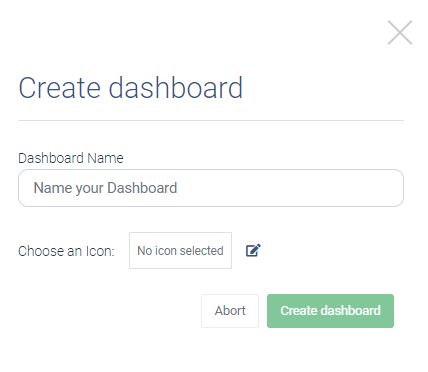Click the Create dashboard dialog heading

coord(131,88)
